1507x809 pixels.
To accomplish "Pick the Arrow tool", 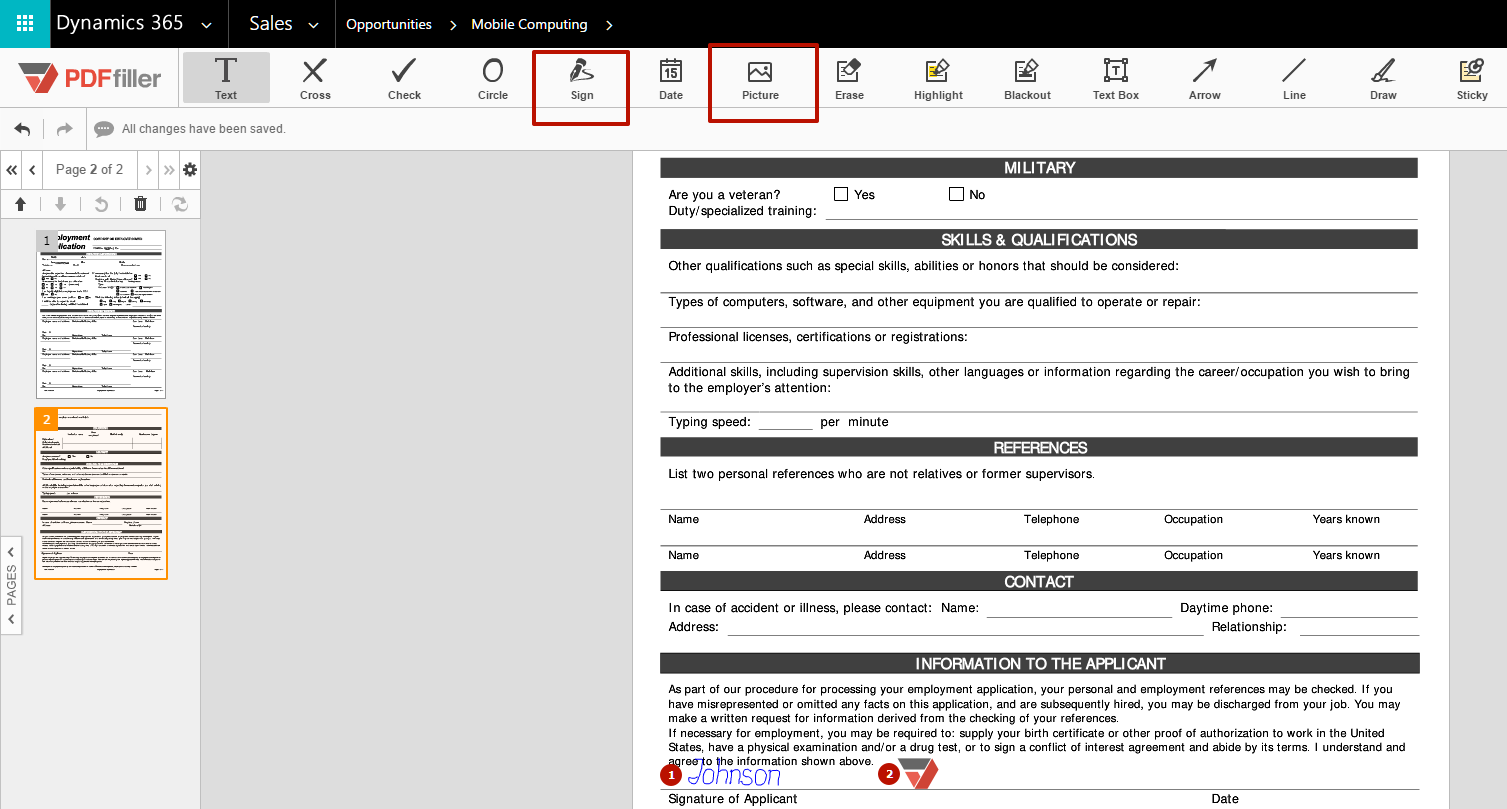I will pos(1205,78).
